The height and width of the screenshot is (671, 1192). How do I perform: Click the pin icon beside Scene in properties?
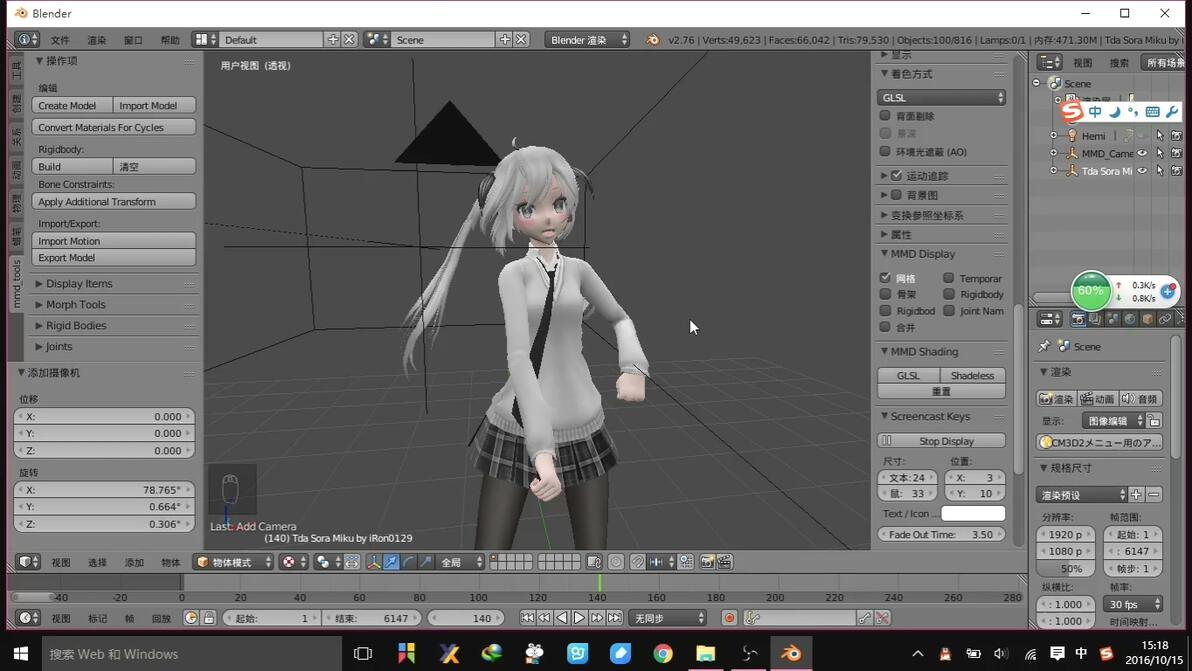tap(1045, 346)
